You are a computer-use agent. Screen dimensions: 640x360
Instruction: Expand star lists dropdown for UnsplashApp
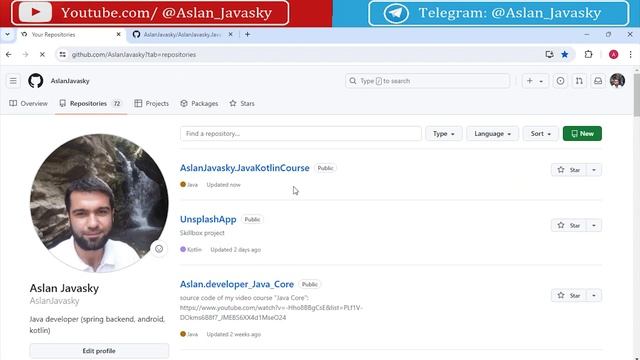[x=594, y=225]
